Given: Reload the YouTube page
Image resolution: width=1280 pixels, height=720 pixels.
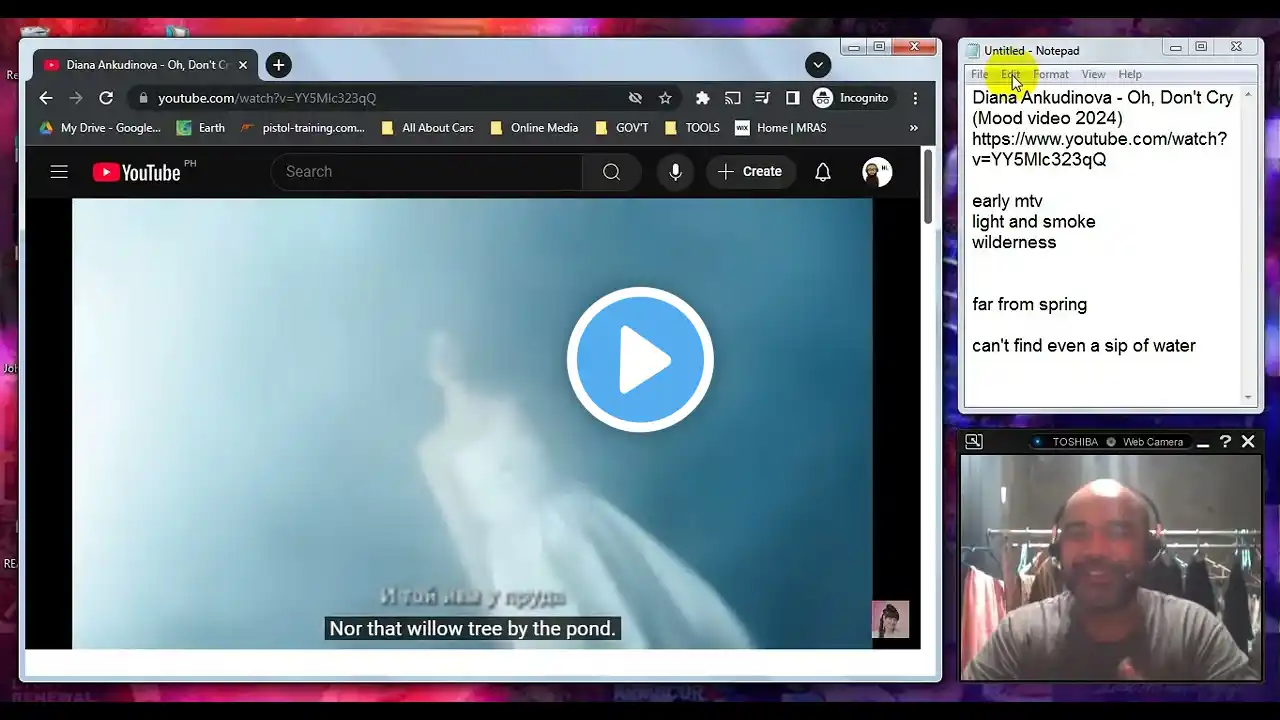Looking at the screenshot, I should point(106,98).
